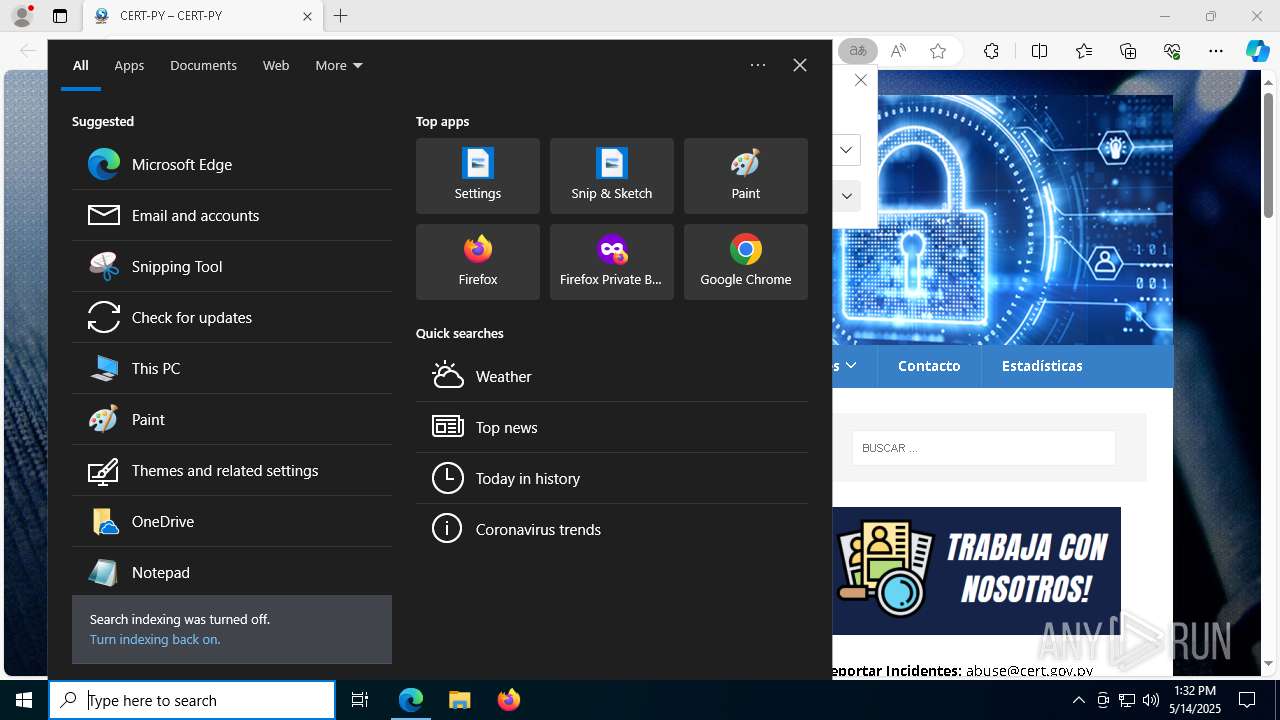Open Microsoft Edge from suggested list

[232, 164]
